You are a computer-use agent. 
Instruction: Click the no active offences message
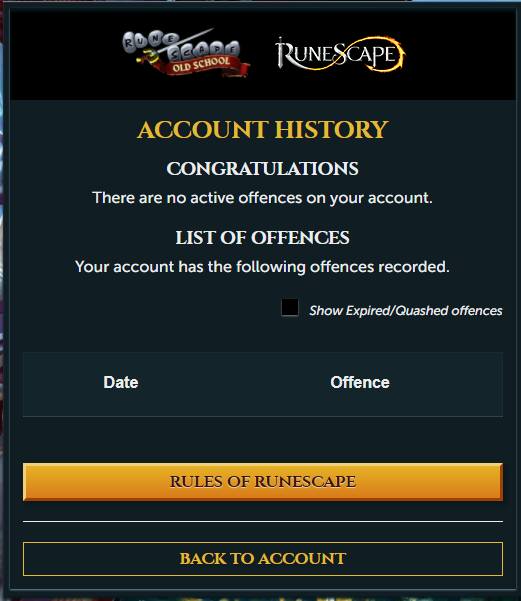[x=263, y=198]
